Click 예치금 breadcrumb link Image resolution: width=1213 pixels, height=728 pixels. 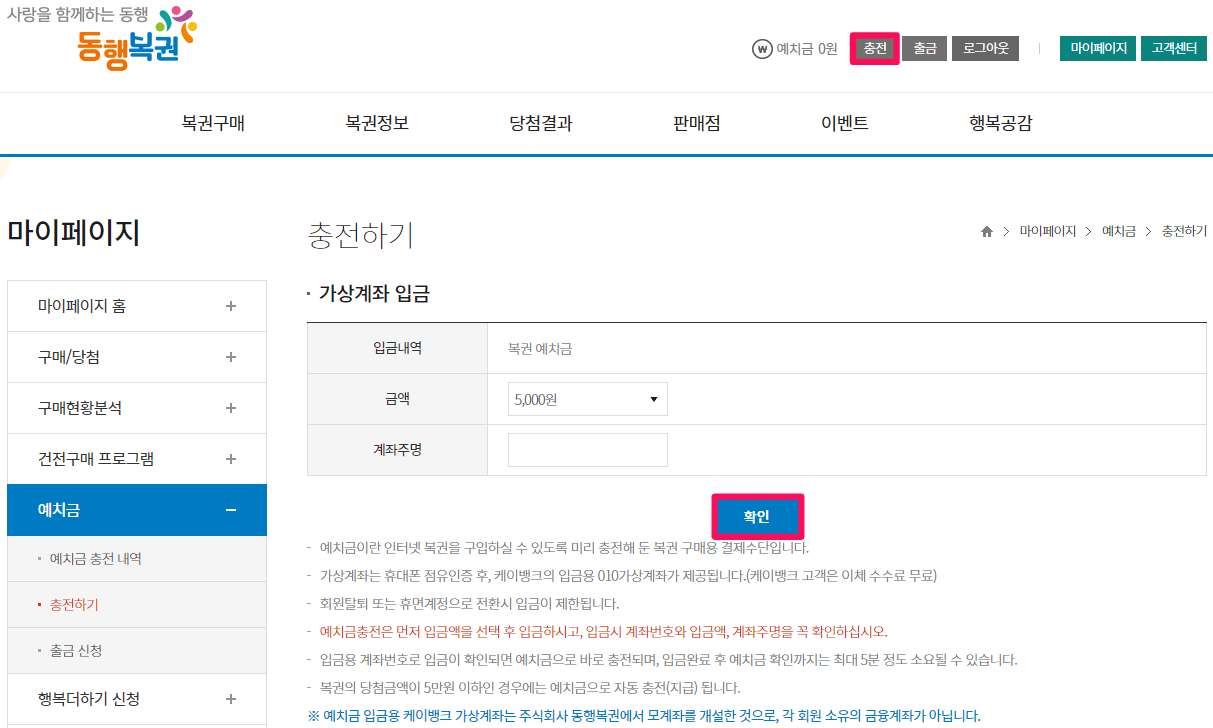coord(1119,231)
